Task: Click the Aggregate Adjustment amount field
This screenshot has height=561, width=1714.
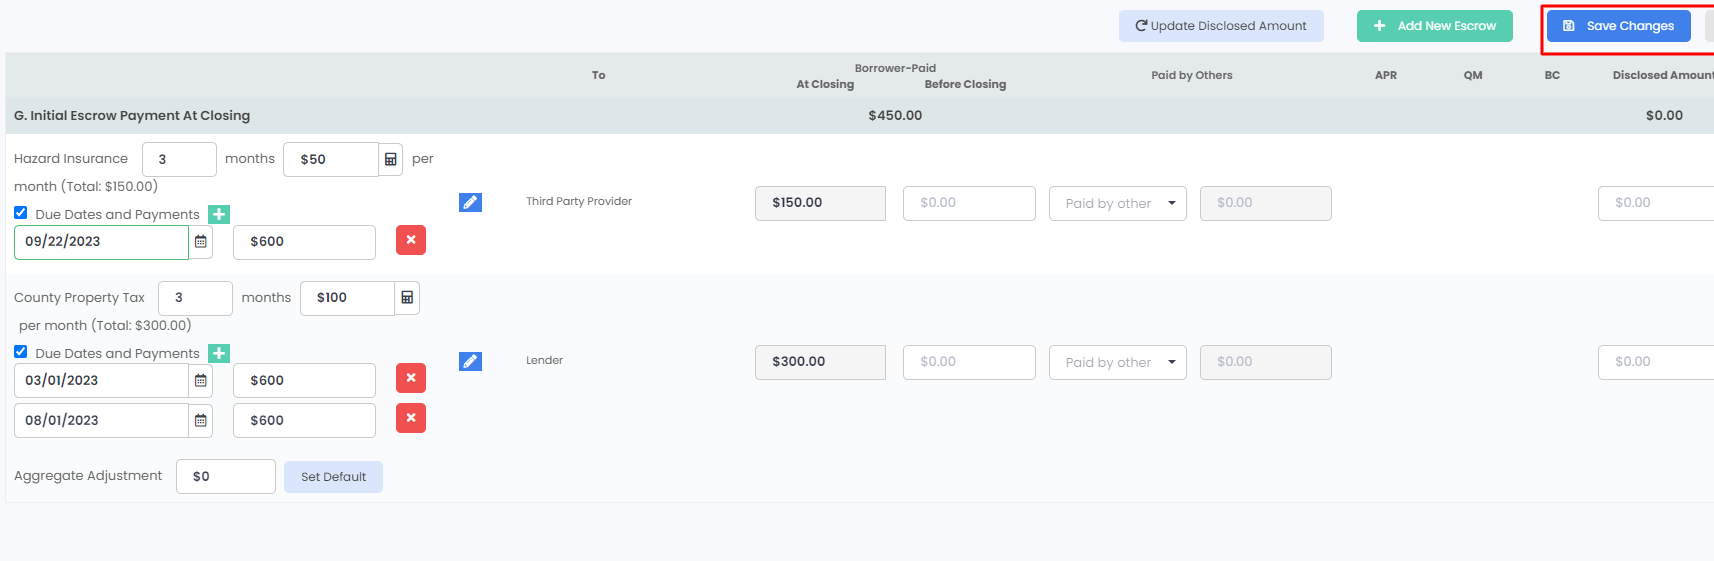Action: 226,477
